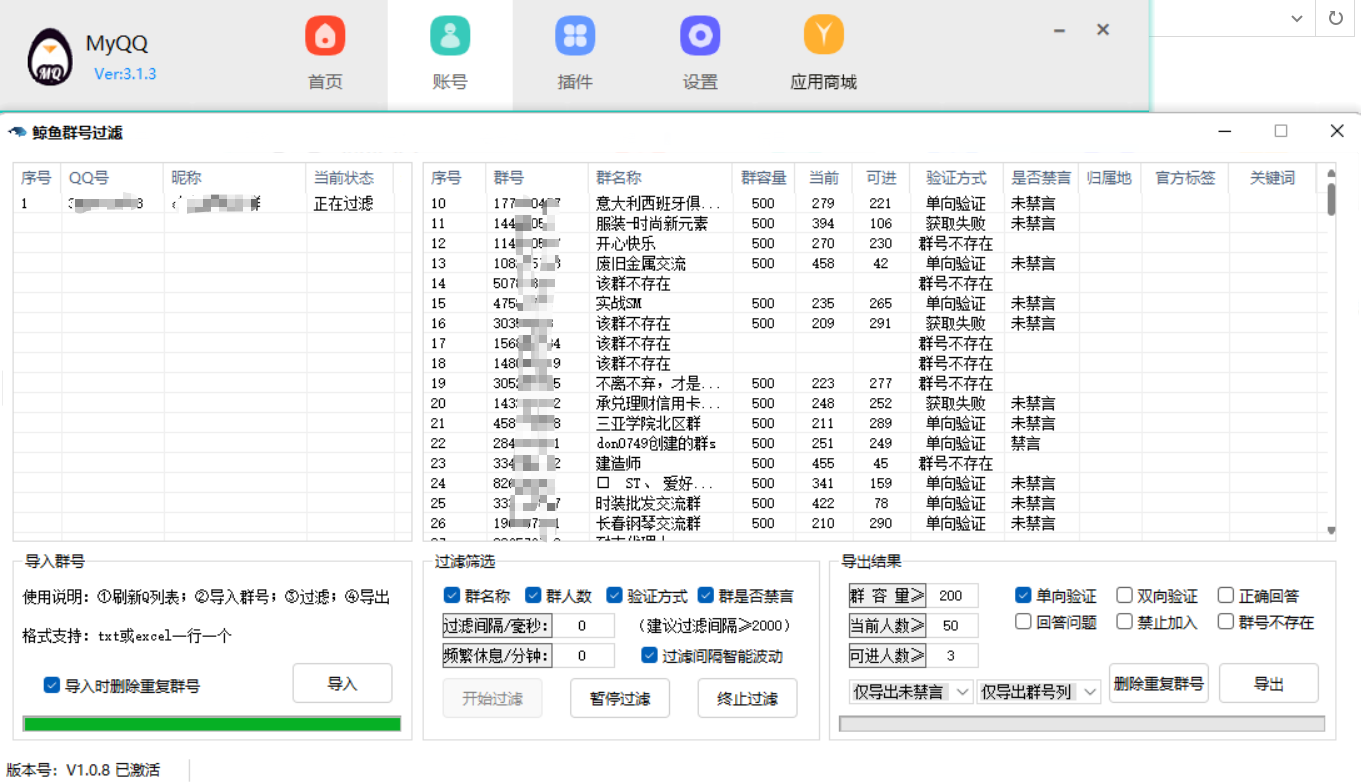Viewport: 1361px width, 782px height.
Task: Click the 导出 export button
Action: pyautogui.click(x=1268, y=684)
